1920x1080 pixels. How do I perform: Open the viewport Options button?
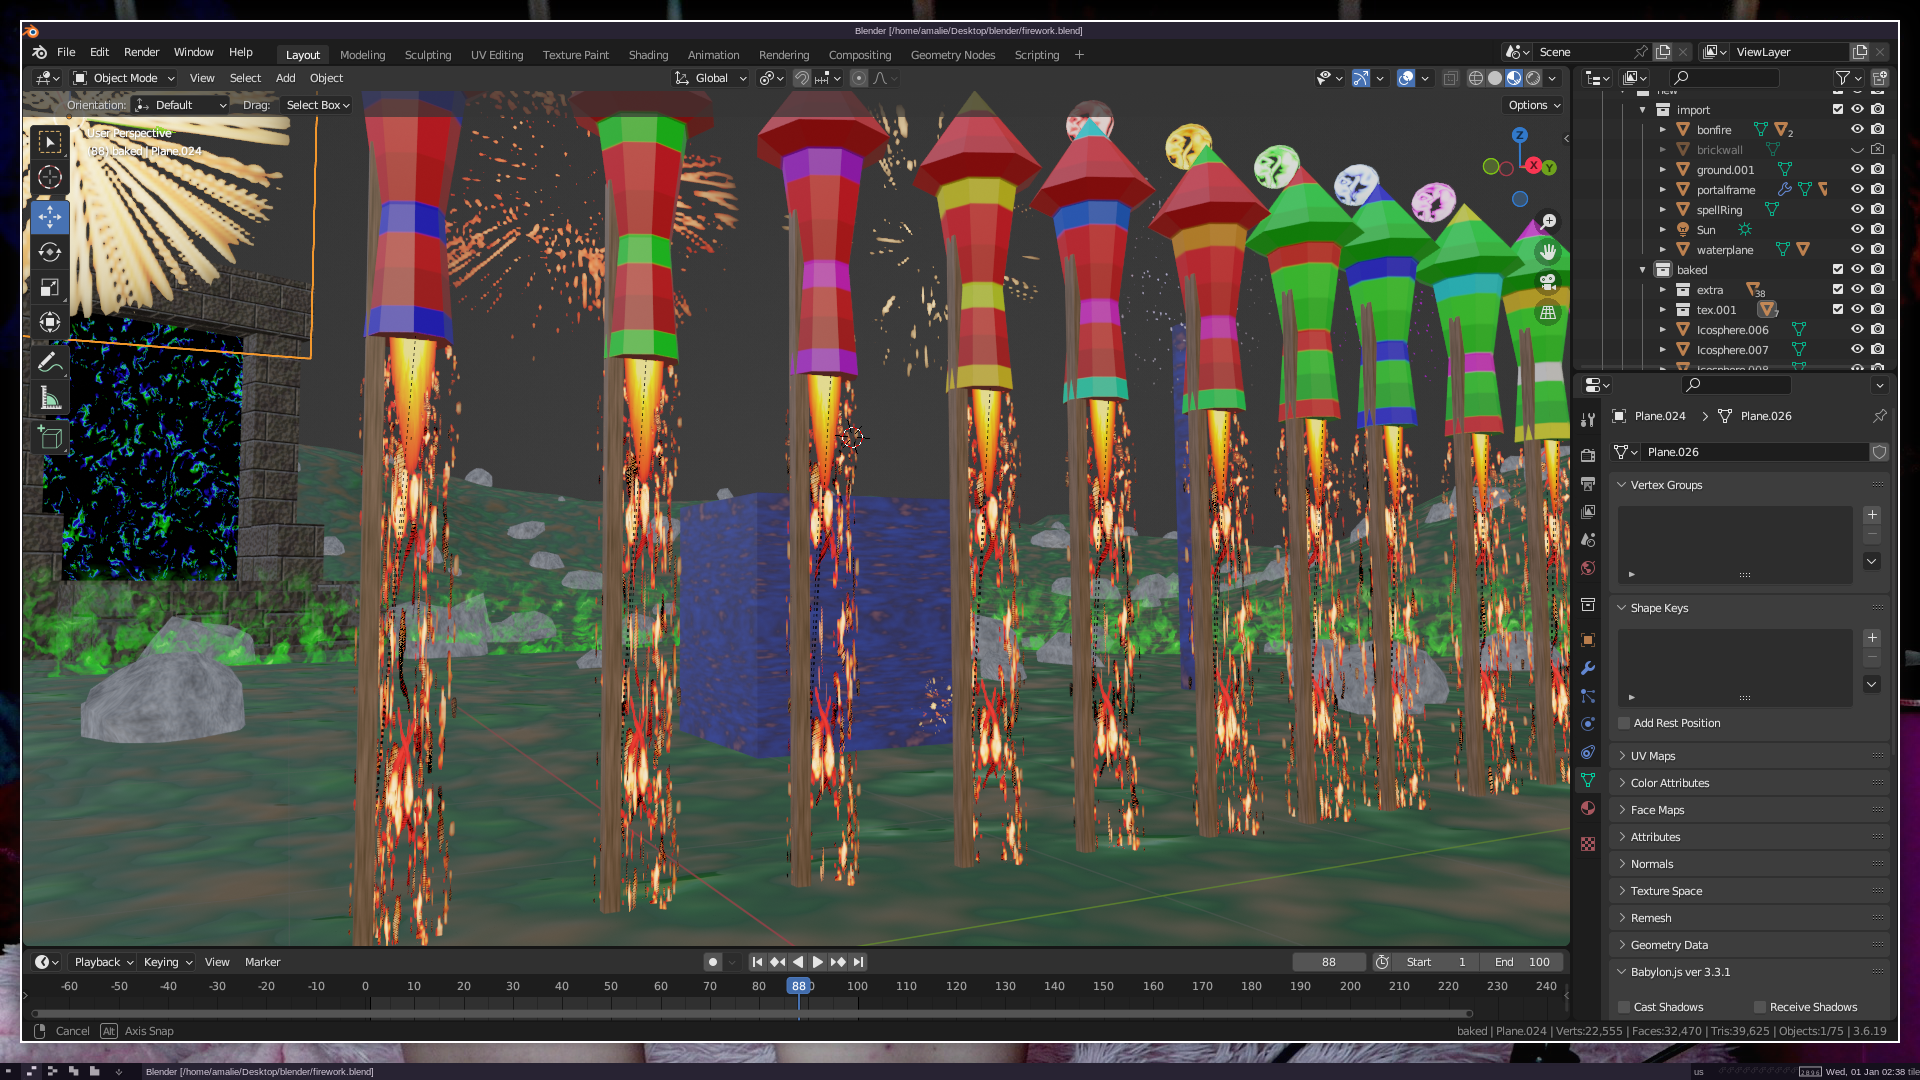click(1534, 105)
